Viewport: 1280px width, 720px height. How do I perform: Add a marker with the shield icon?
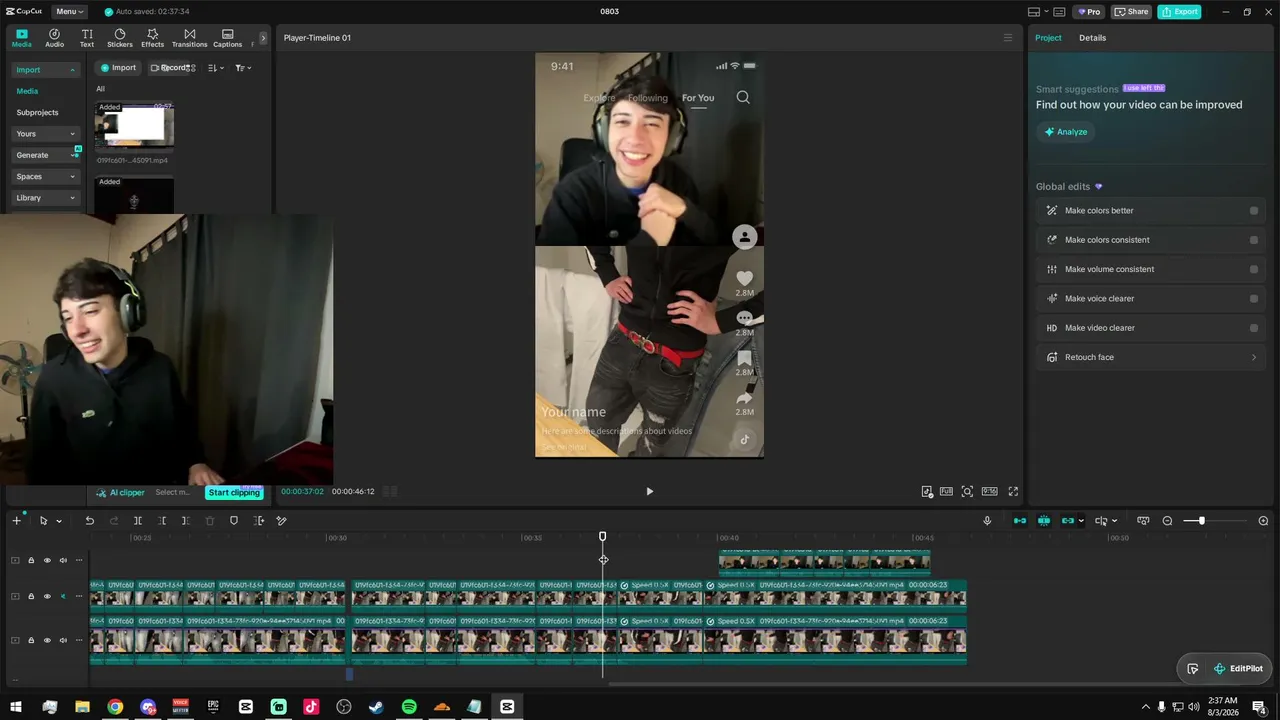pos(234,521)
